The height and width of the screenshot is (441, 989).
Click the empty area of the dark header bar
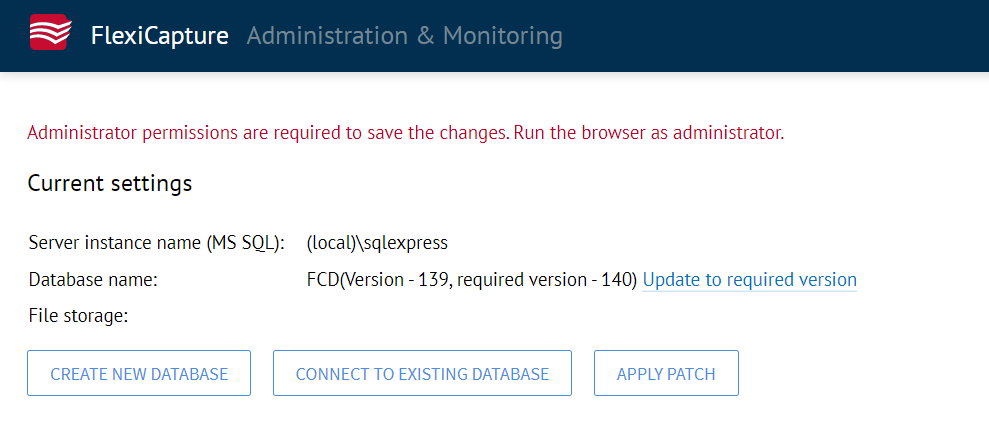click(776, 35)
